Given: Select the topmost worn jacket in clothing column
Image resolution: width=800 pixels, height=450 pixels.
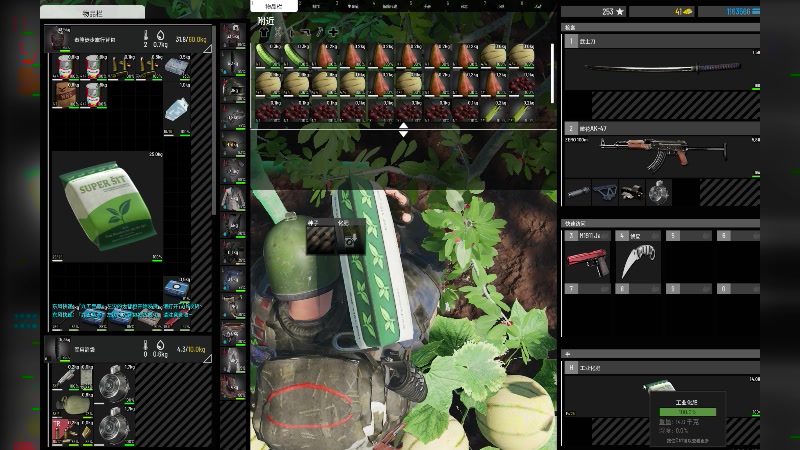Looking at the screenshot, I should 233,35.
